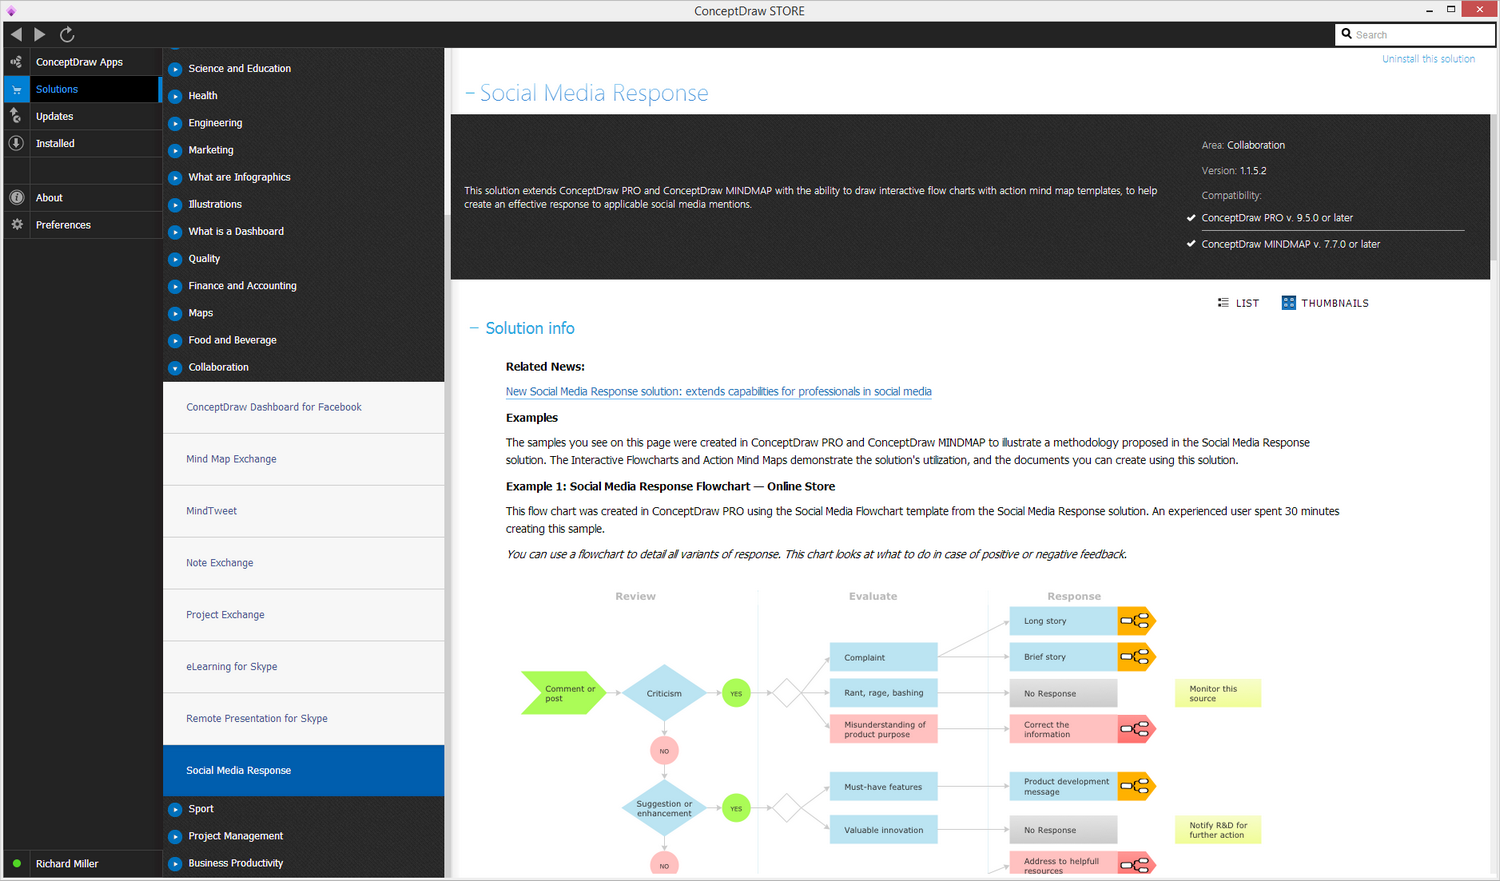The height and width of the screenshot is (881, 1500).
Task: Click the About info icon
Action: click(x=16, y=197)
